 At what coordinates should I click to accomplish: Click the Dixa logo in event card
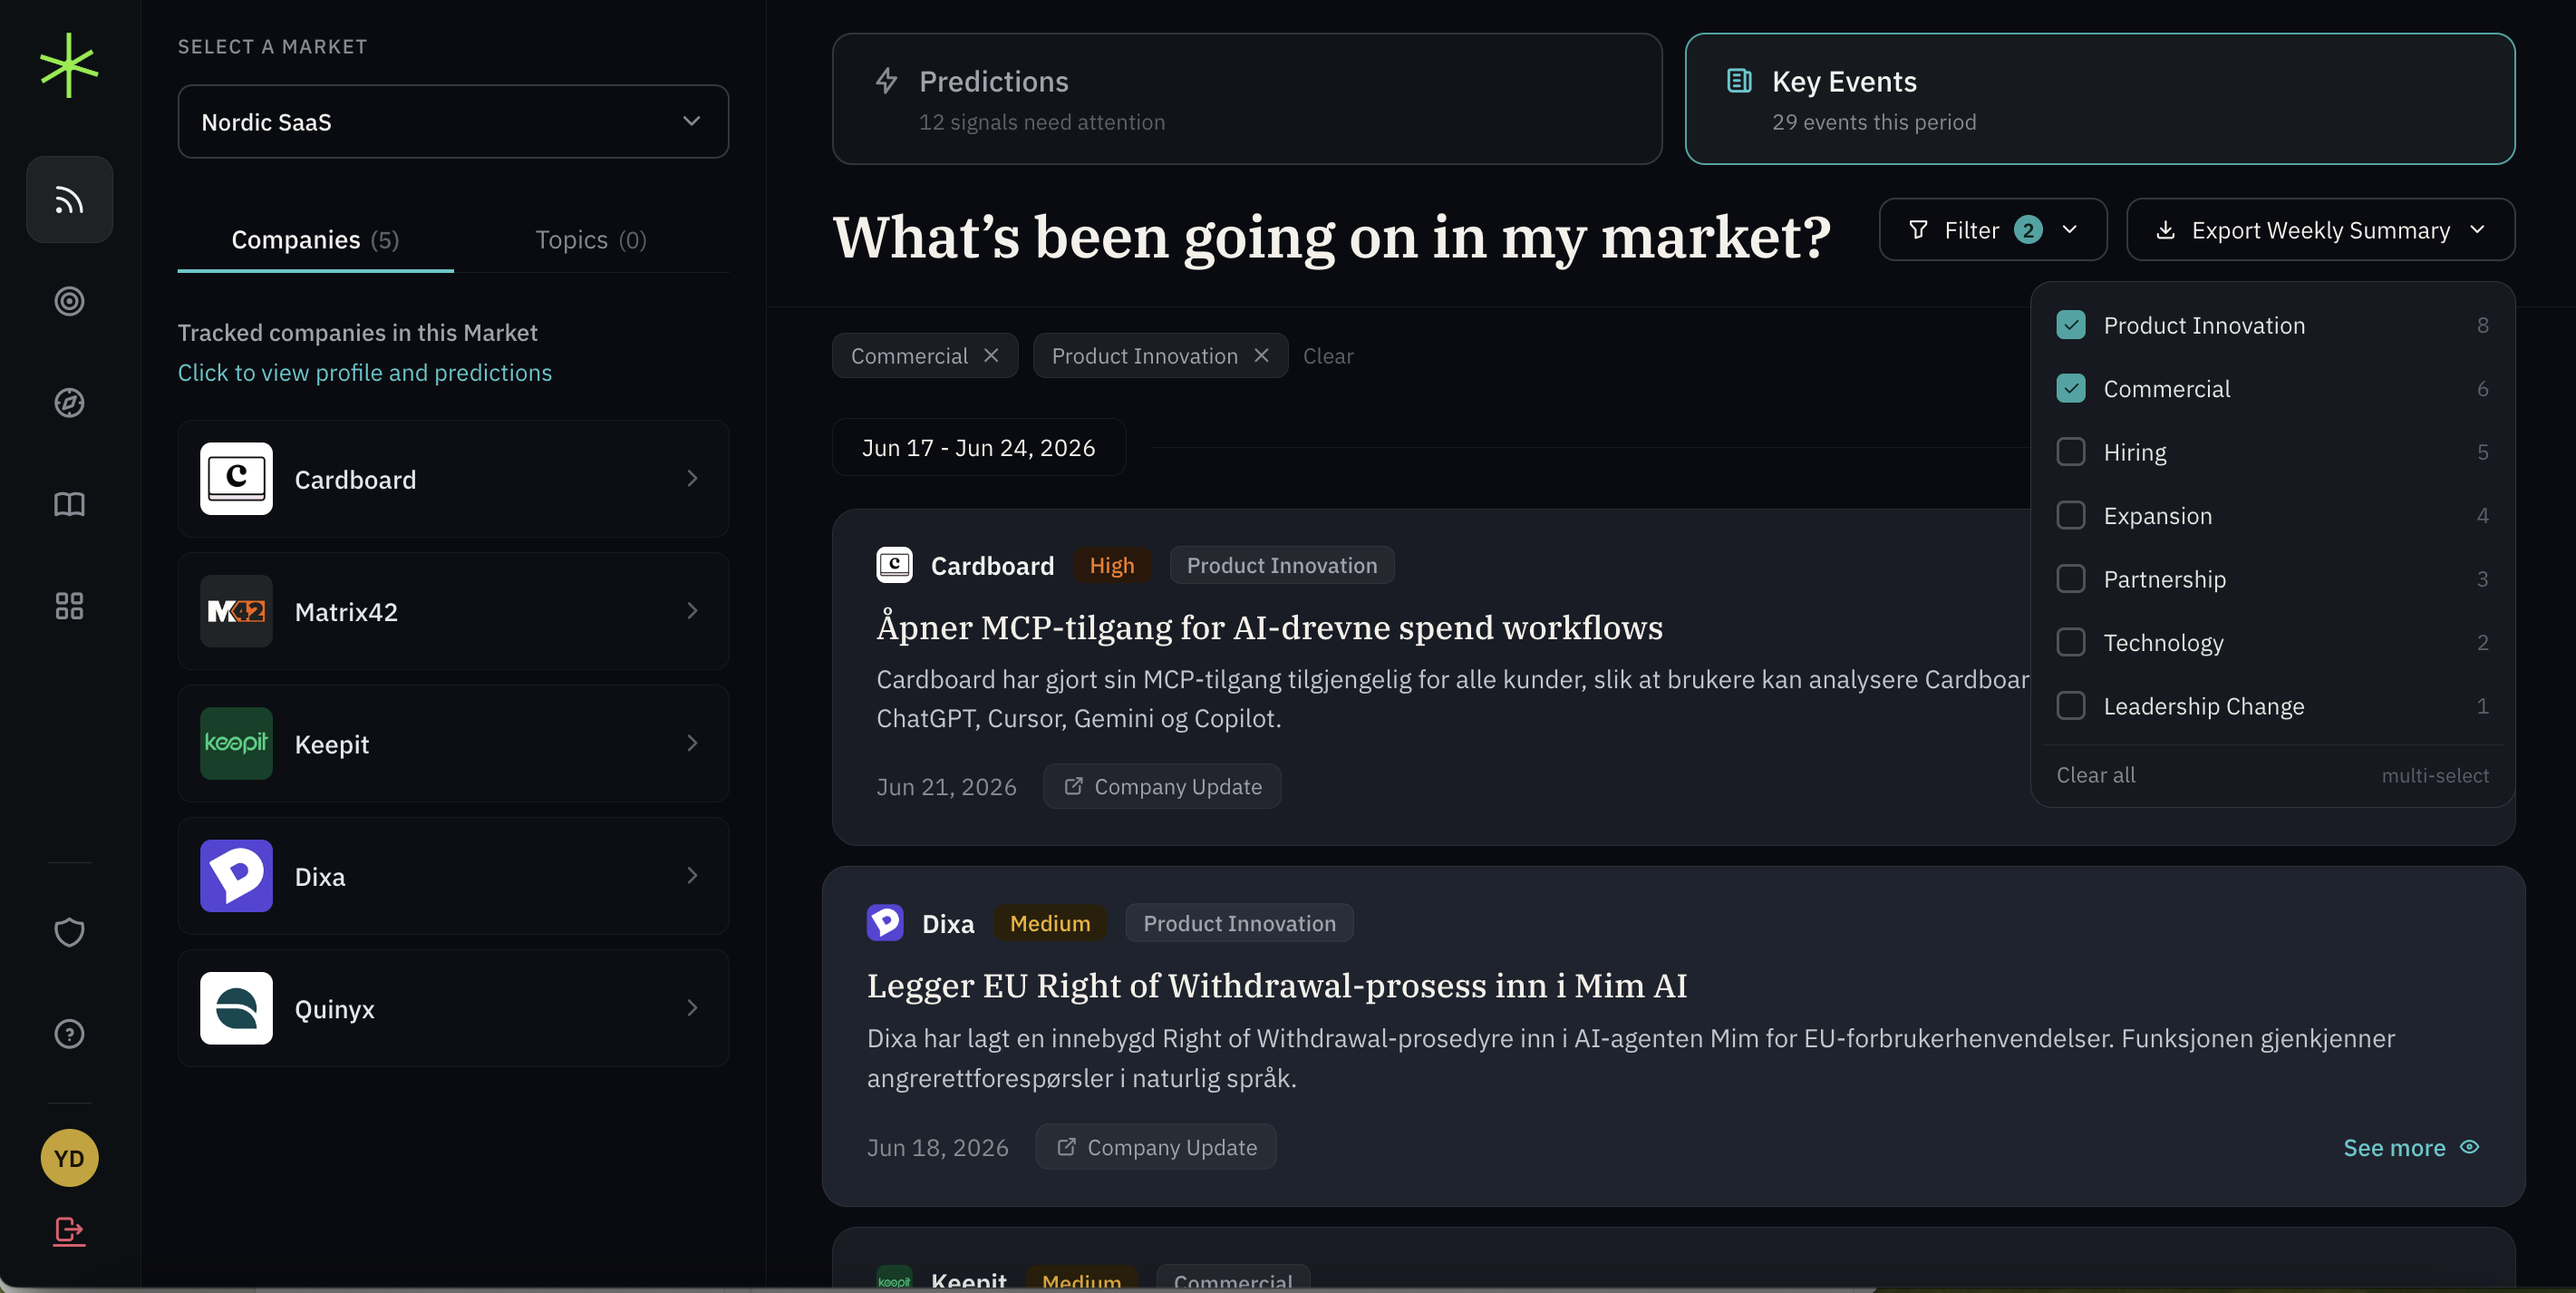coord(885,923)
